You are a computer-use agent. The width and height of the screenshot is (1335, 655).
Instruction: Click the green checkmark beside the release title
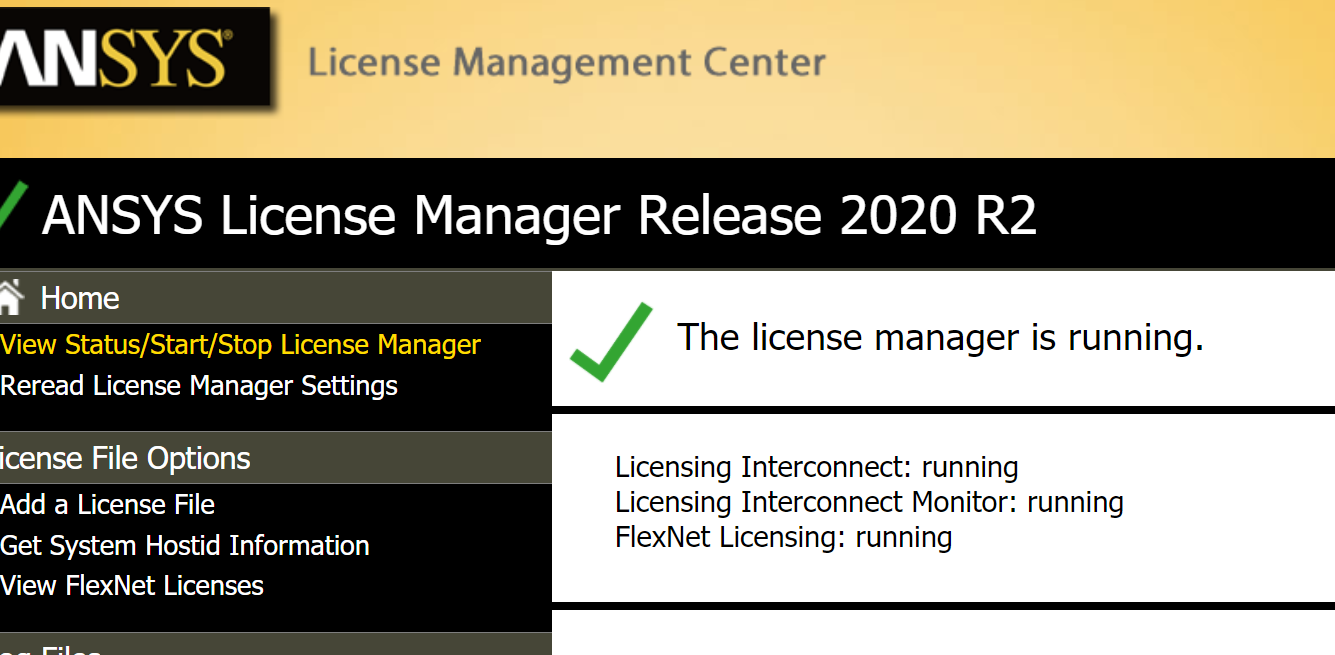[12, 208]
